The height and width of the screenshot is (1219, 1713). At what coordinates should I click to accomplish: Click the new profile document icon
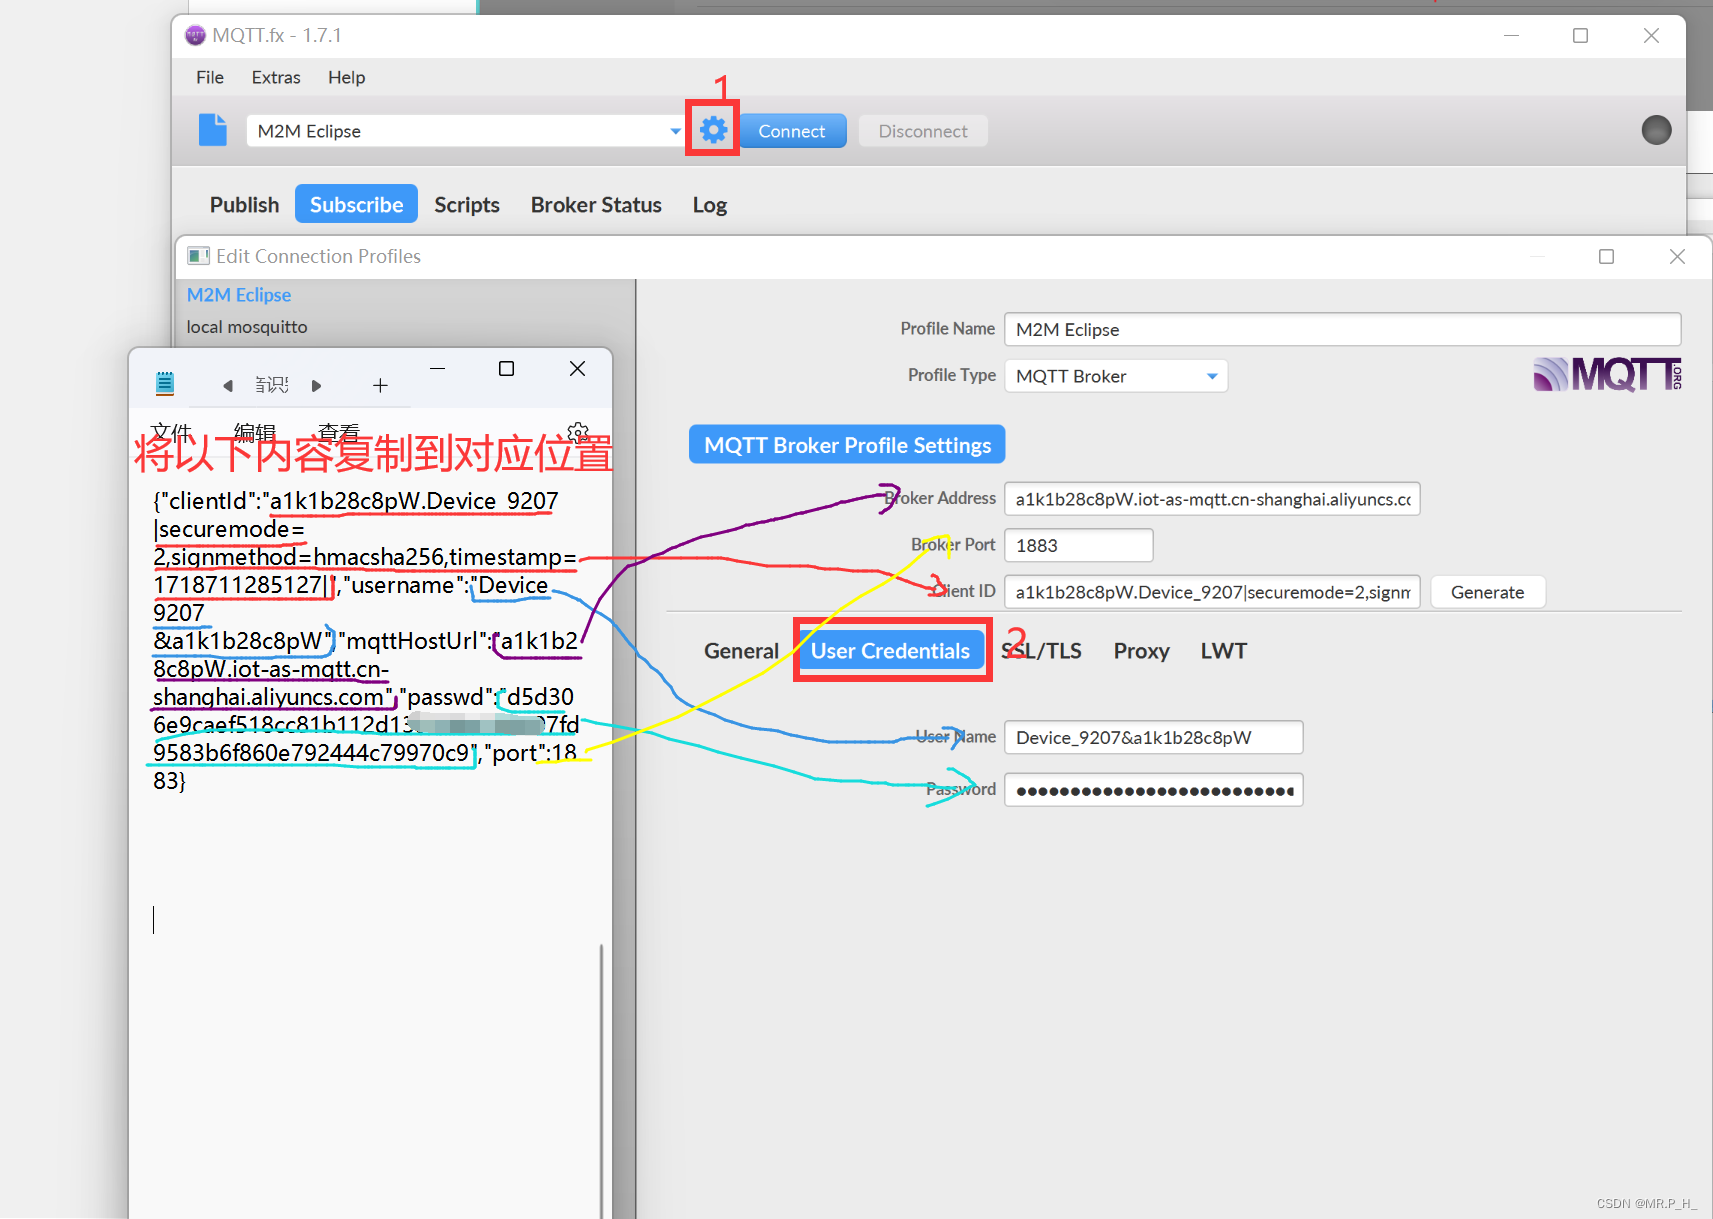point(212,130)
